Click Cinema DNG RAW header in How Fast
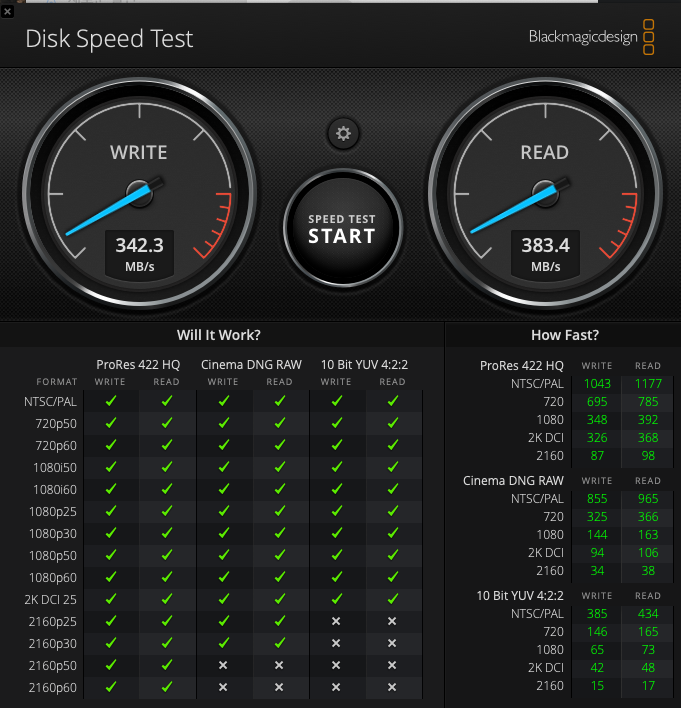 click(513, 481)
